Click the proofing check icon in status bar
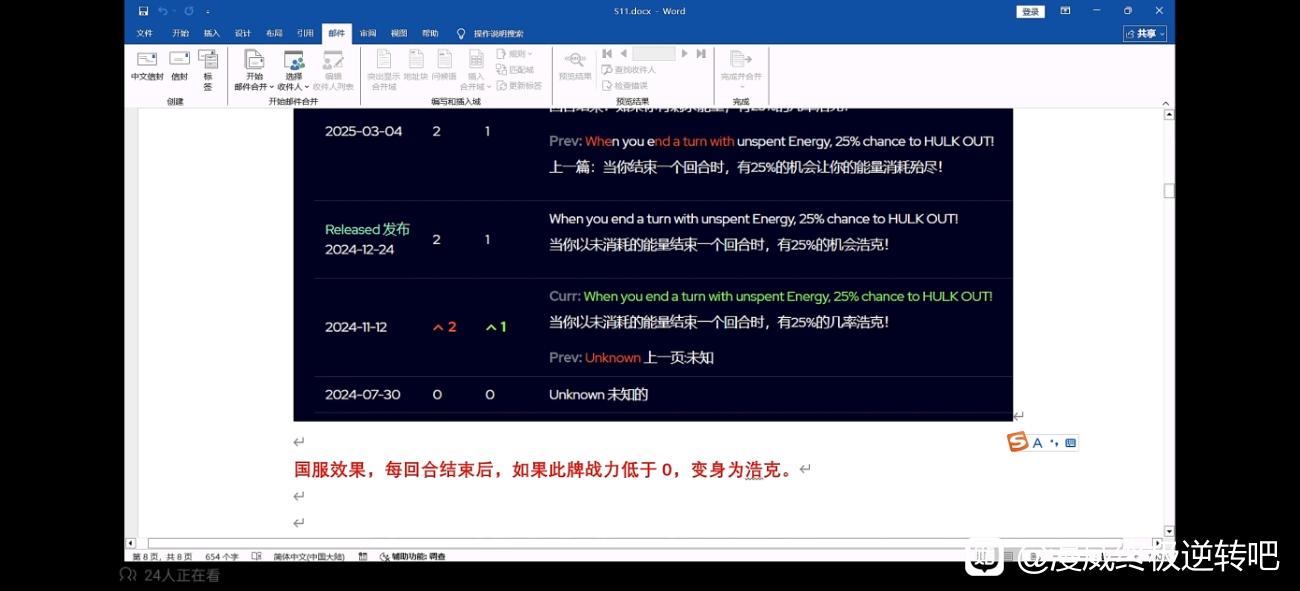 (257, 556)
